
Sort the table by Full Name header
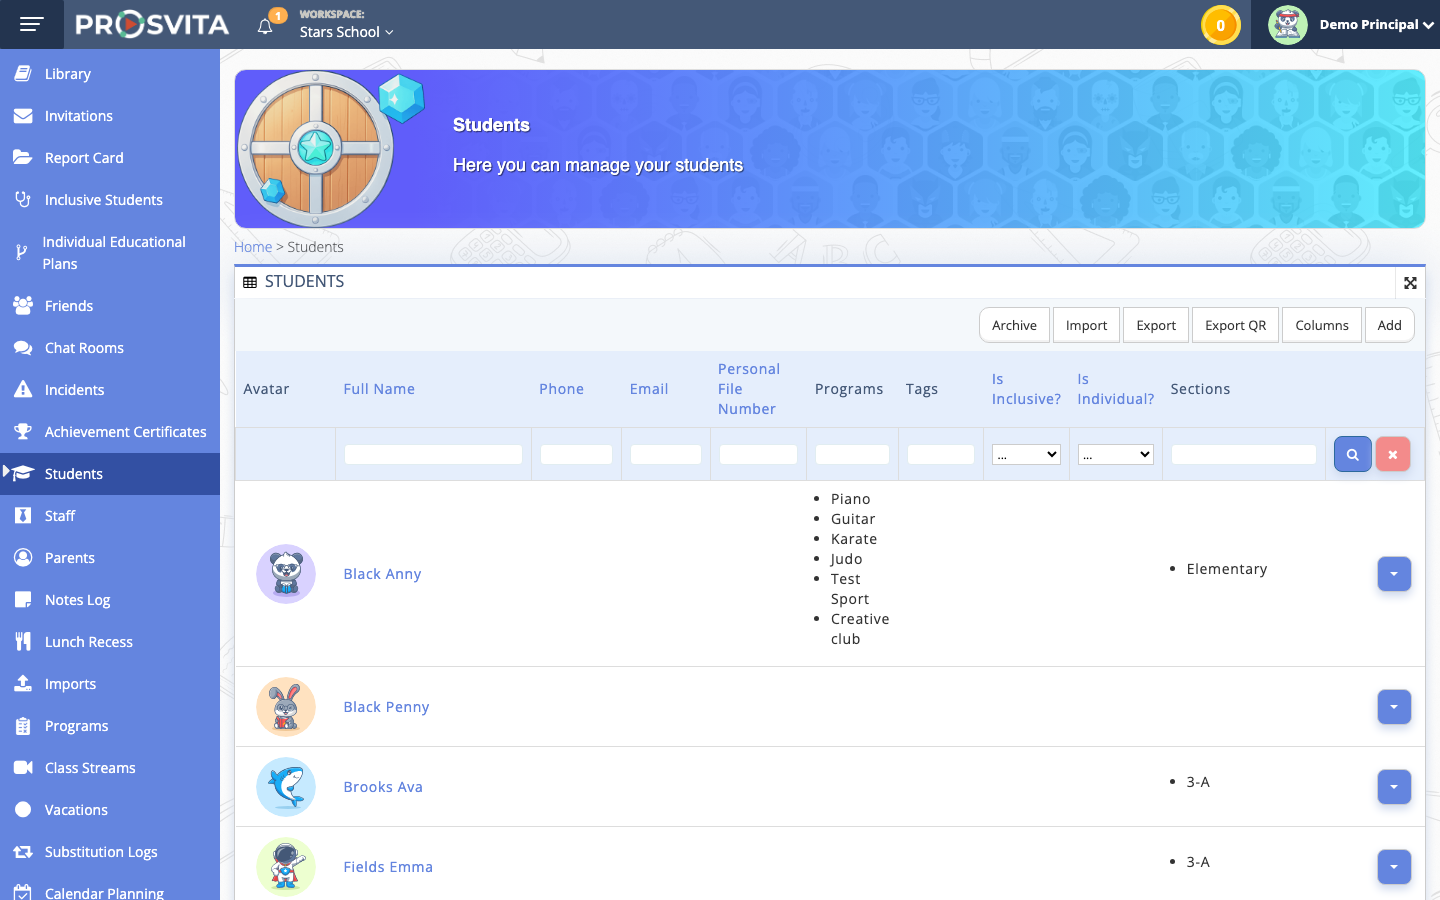coord(379,389)
